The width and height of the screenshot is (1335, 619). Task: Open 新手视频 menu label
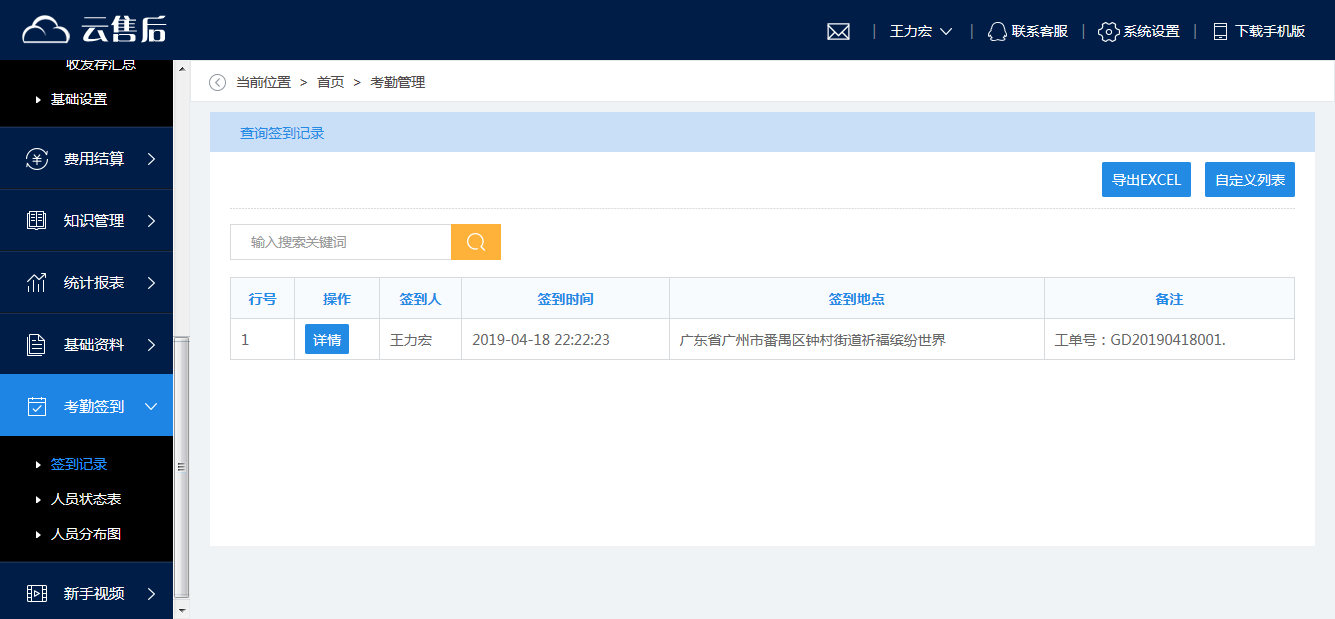[x=94, y=593]
